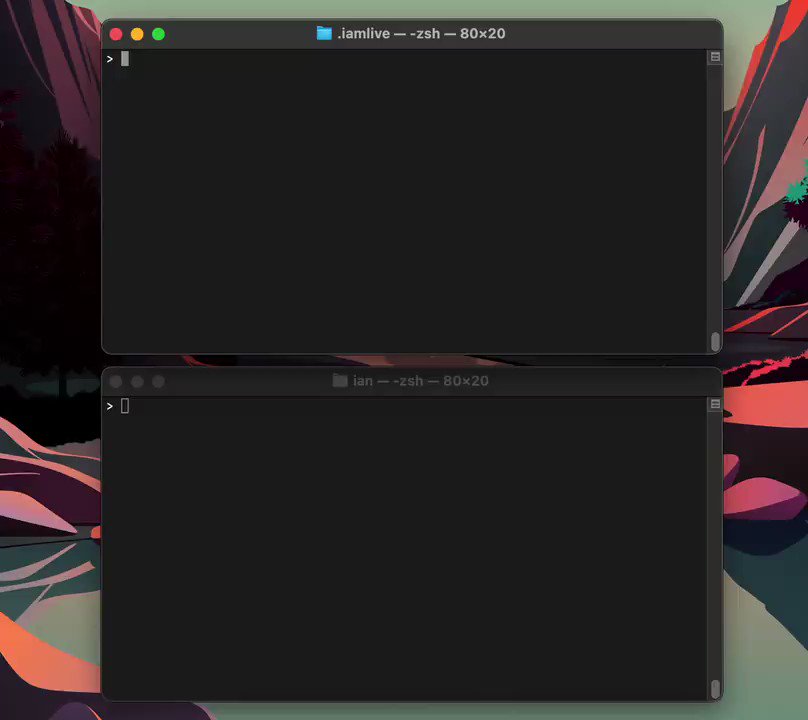
Task: Minimize the .iamlive terminal window
Action: (137, 34)
